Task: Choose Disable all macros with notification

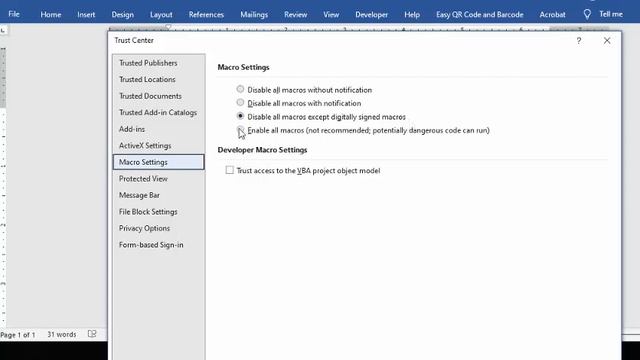Action: [240, 102]
